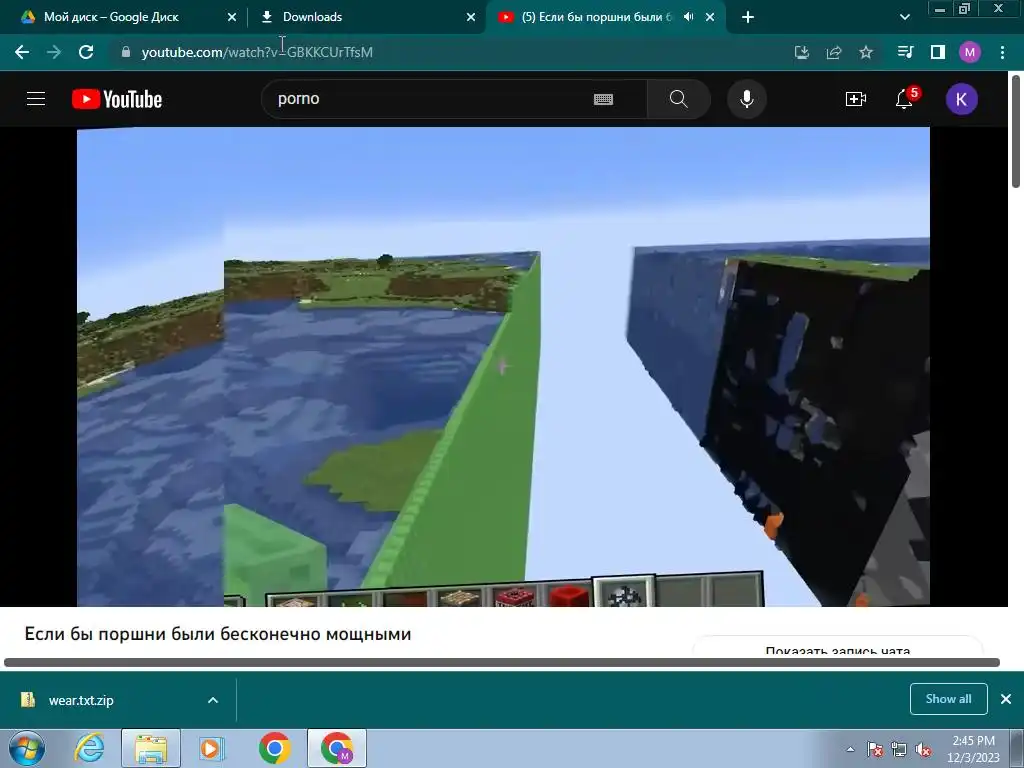
Task: Expand the tab search dropdown arrow
Action: click(x=904, y=18)
